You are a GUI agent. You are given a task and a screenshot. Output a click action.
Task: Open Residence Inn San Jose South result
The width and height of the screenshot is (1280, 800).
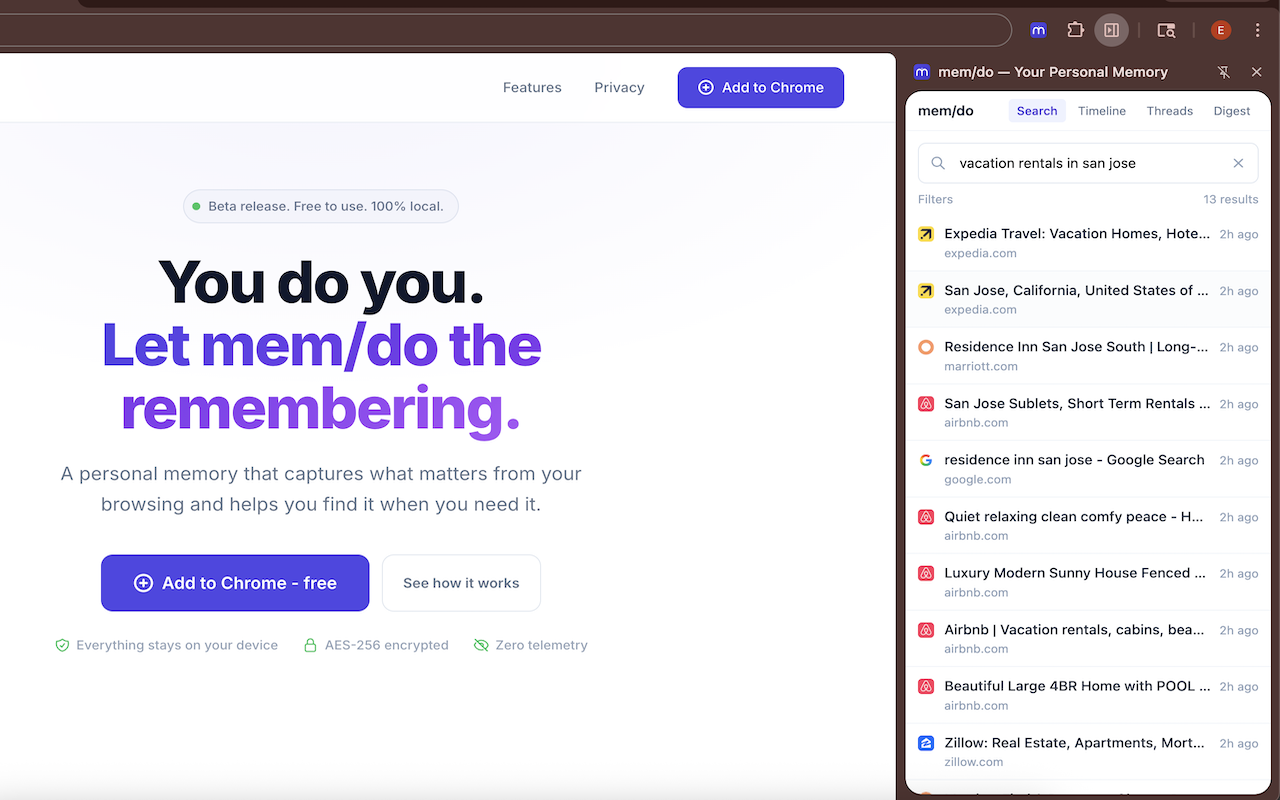pos(1088,356)
